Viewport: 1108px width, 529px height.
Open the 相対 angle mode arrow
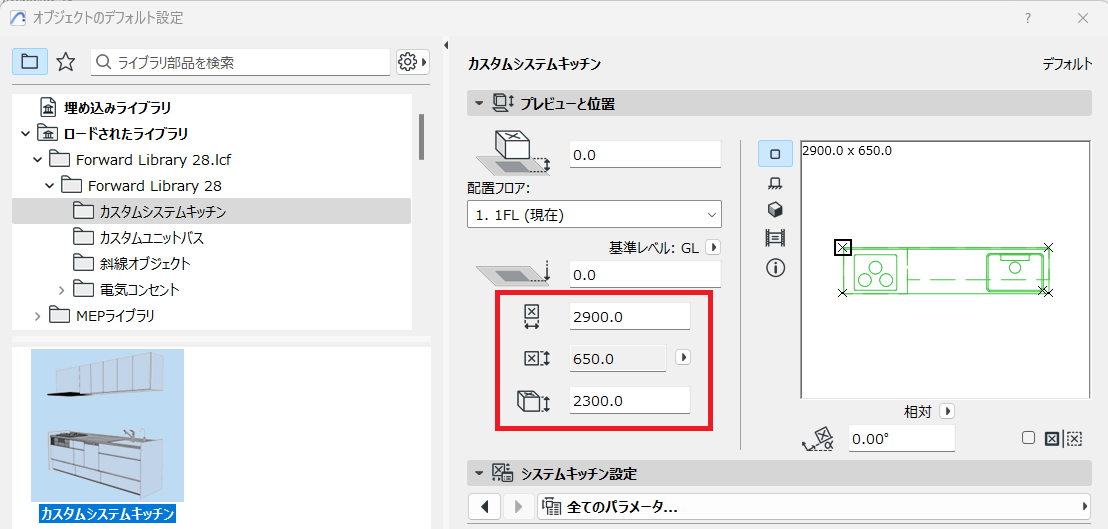[x=948, y=410]
